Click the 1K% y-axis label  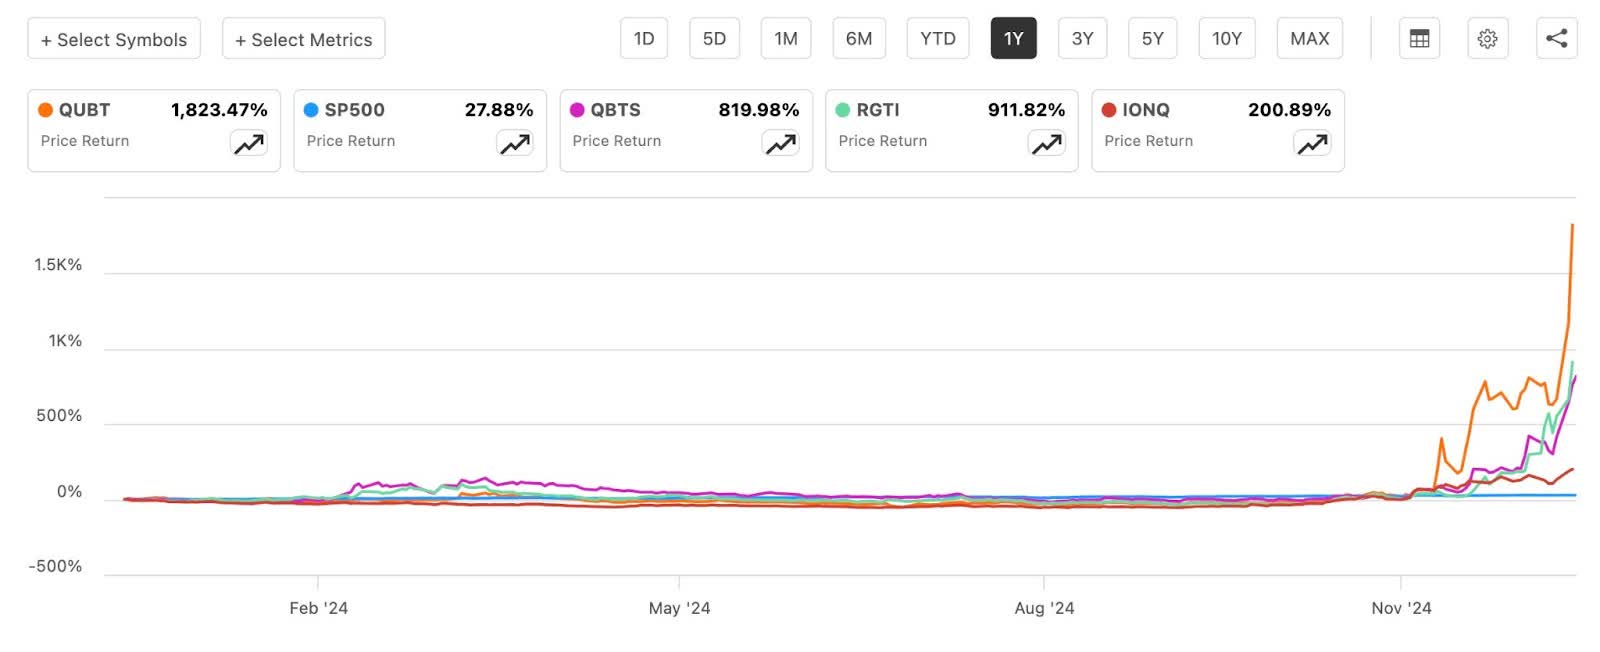[65, 341]
